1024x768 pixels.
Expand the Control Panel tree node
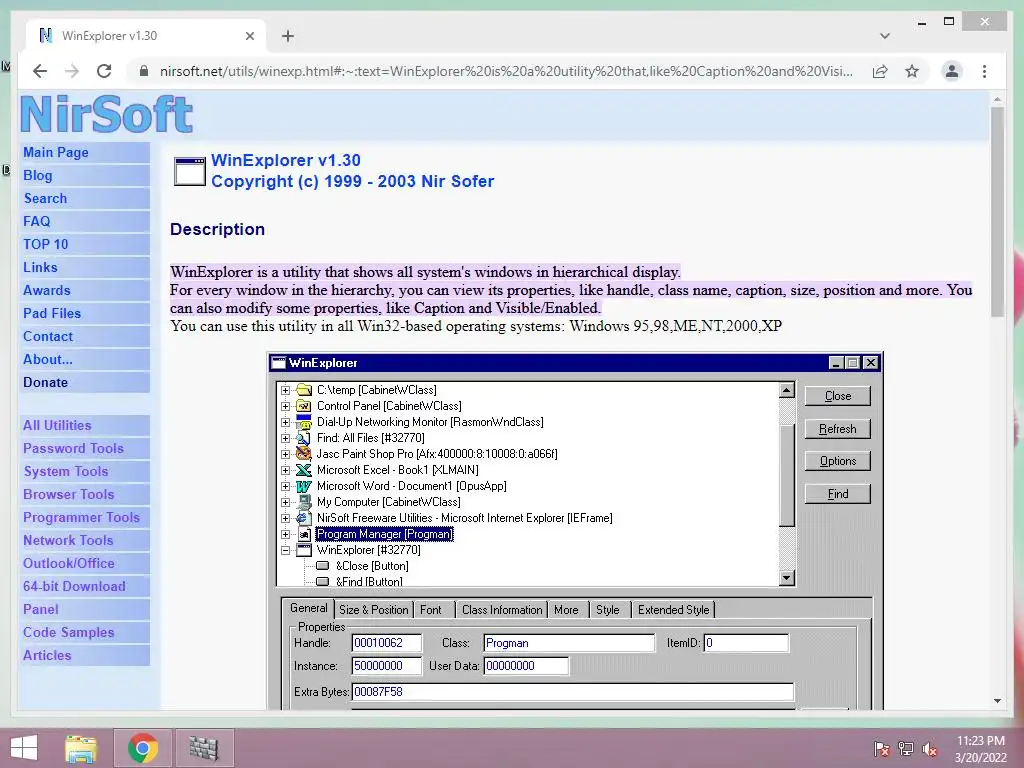coord(285,406)
